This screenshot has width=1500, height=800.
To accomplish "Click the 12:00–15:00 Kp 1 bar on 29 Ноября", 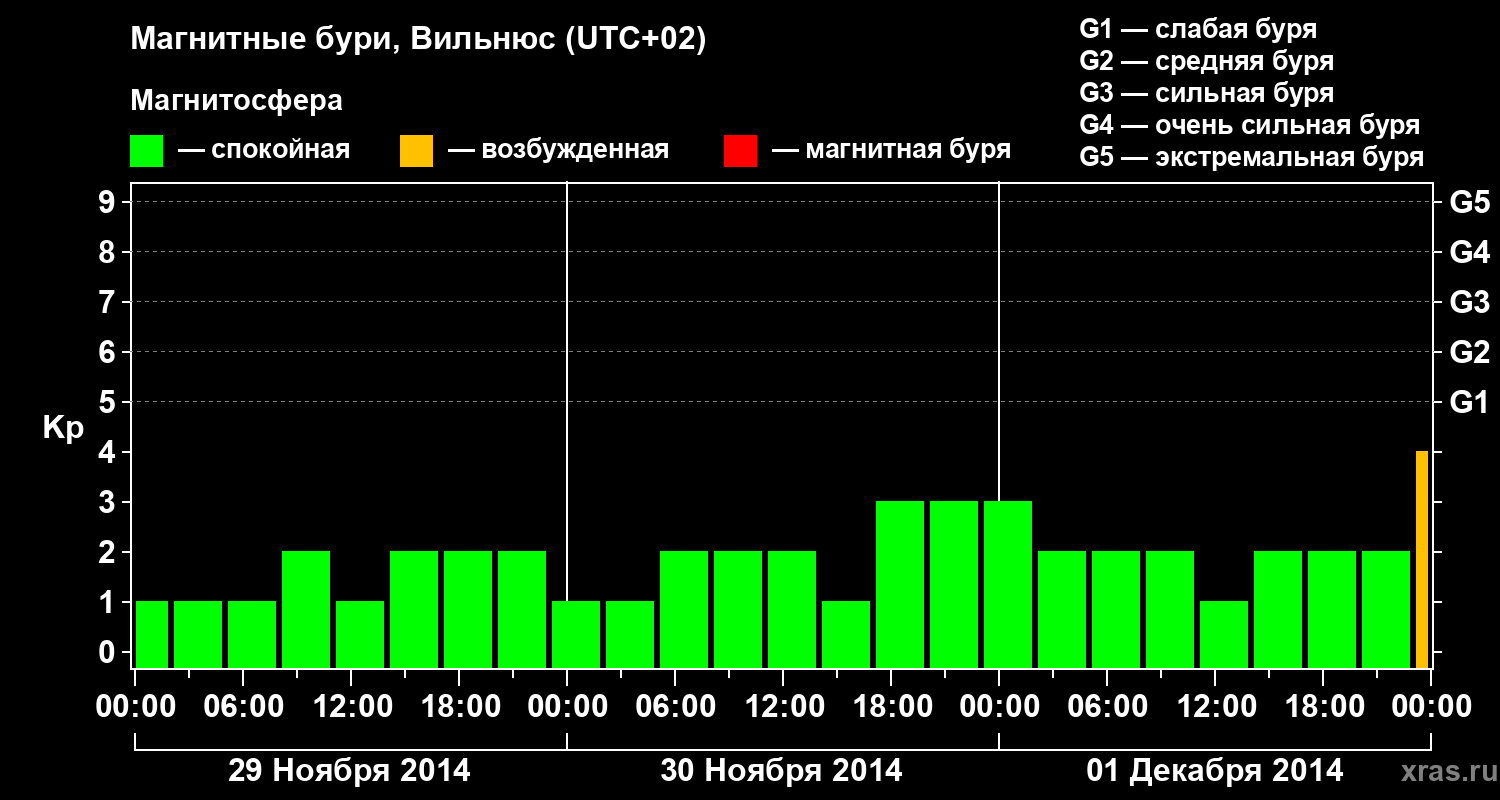I will point(360,635).
